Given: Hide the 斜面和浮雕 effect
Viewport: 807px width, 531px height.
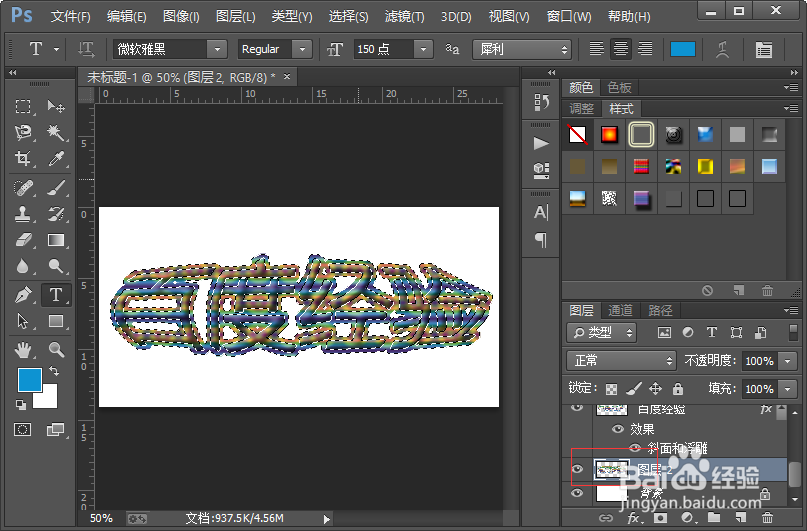Looking at the screenshot, I should (x=636, y=448).
